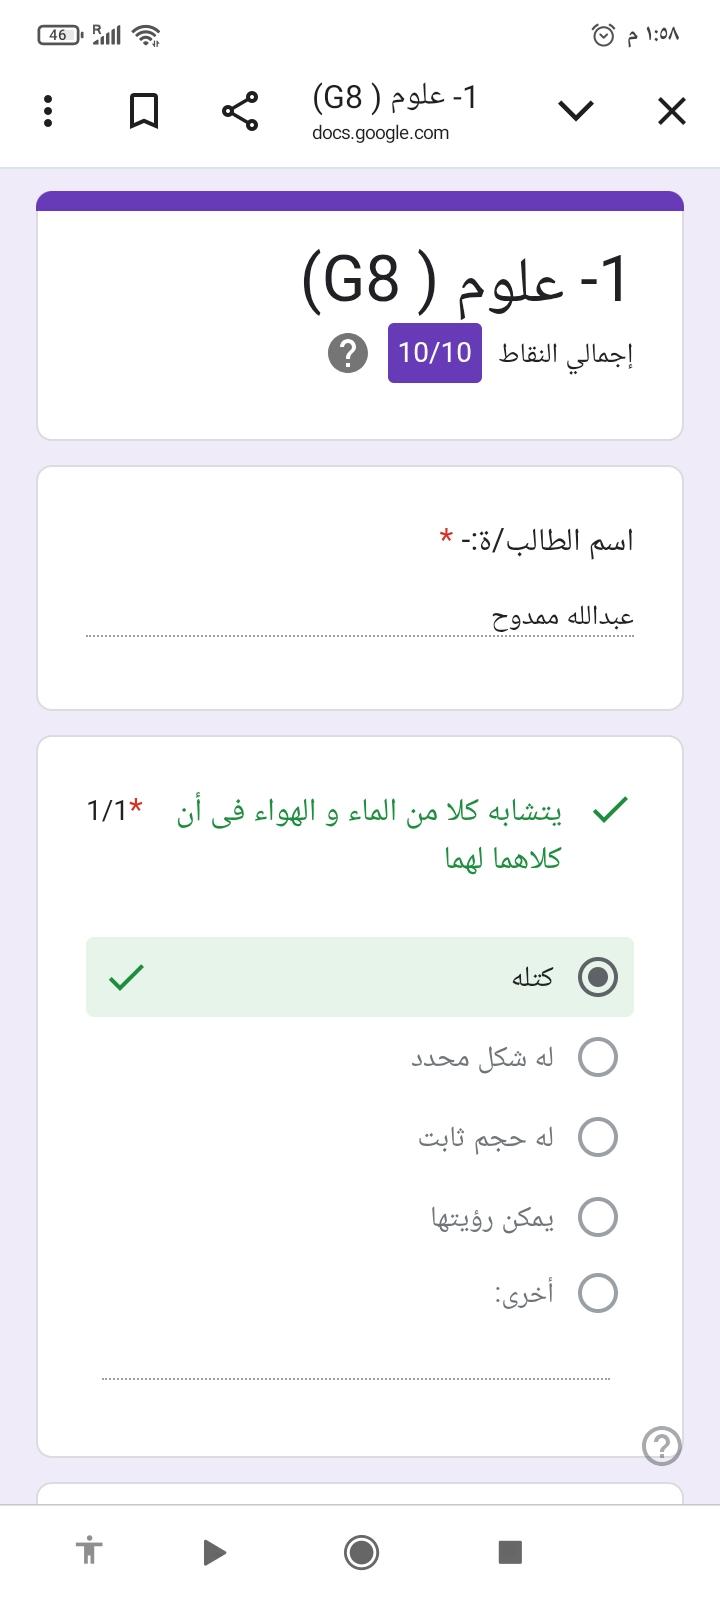Select the له حجم ثابت radio button

point(598,1137)
